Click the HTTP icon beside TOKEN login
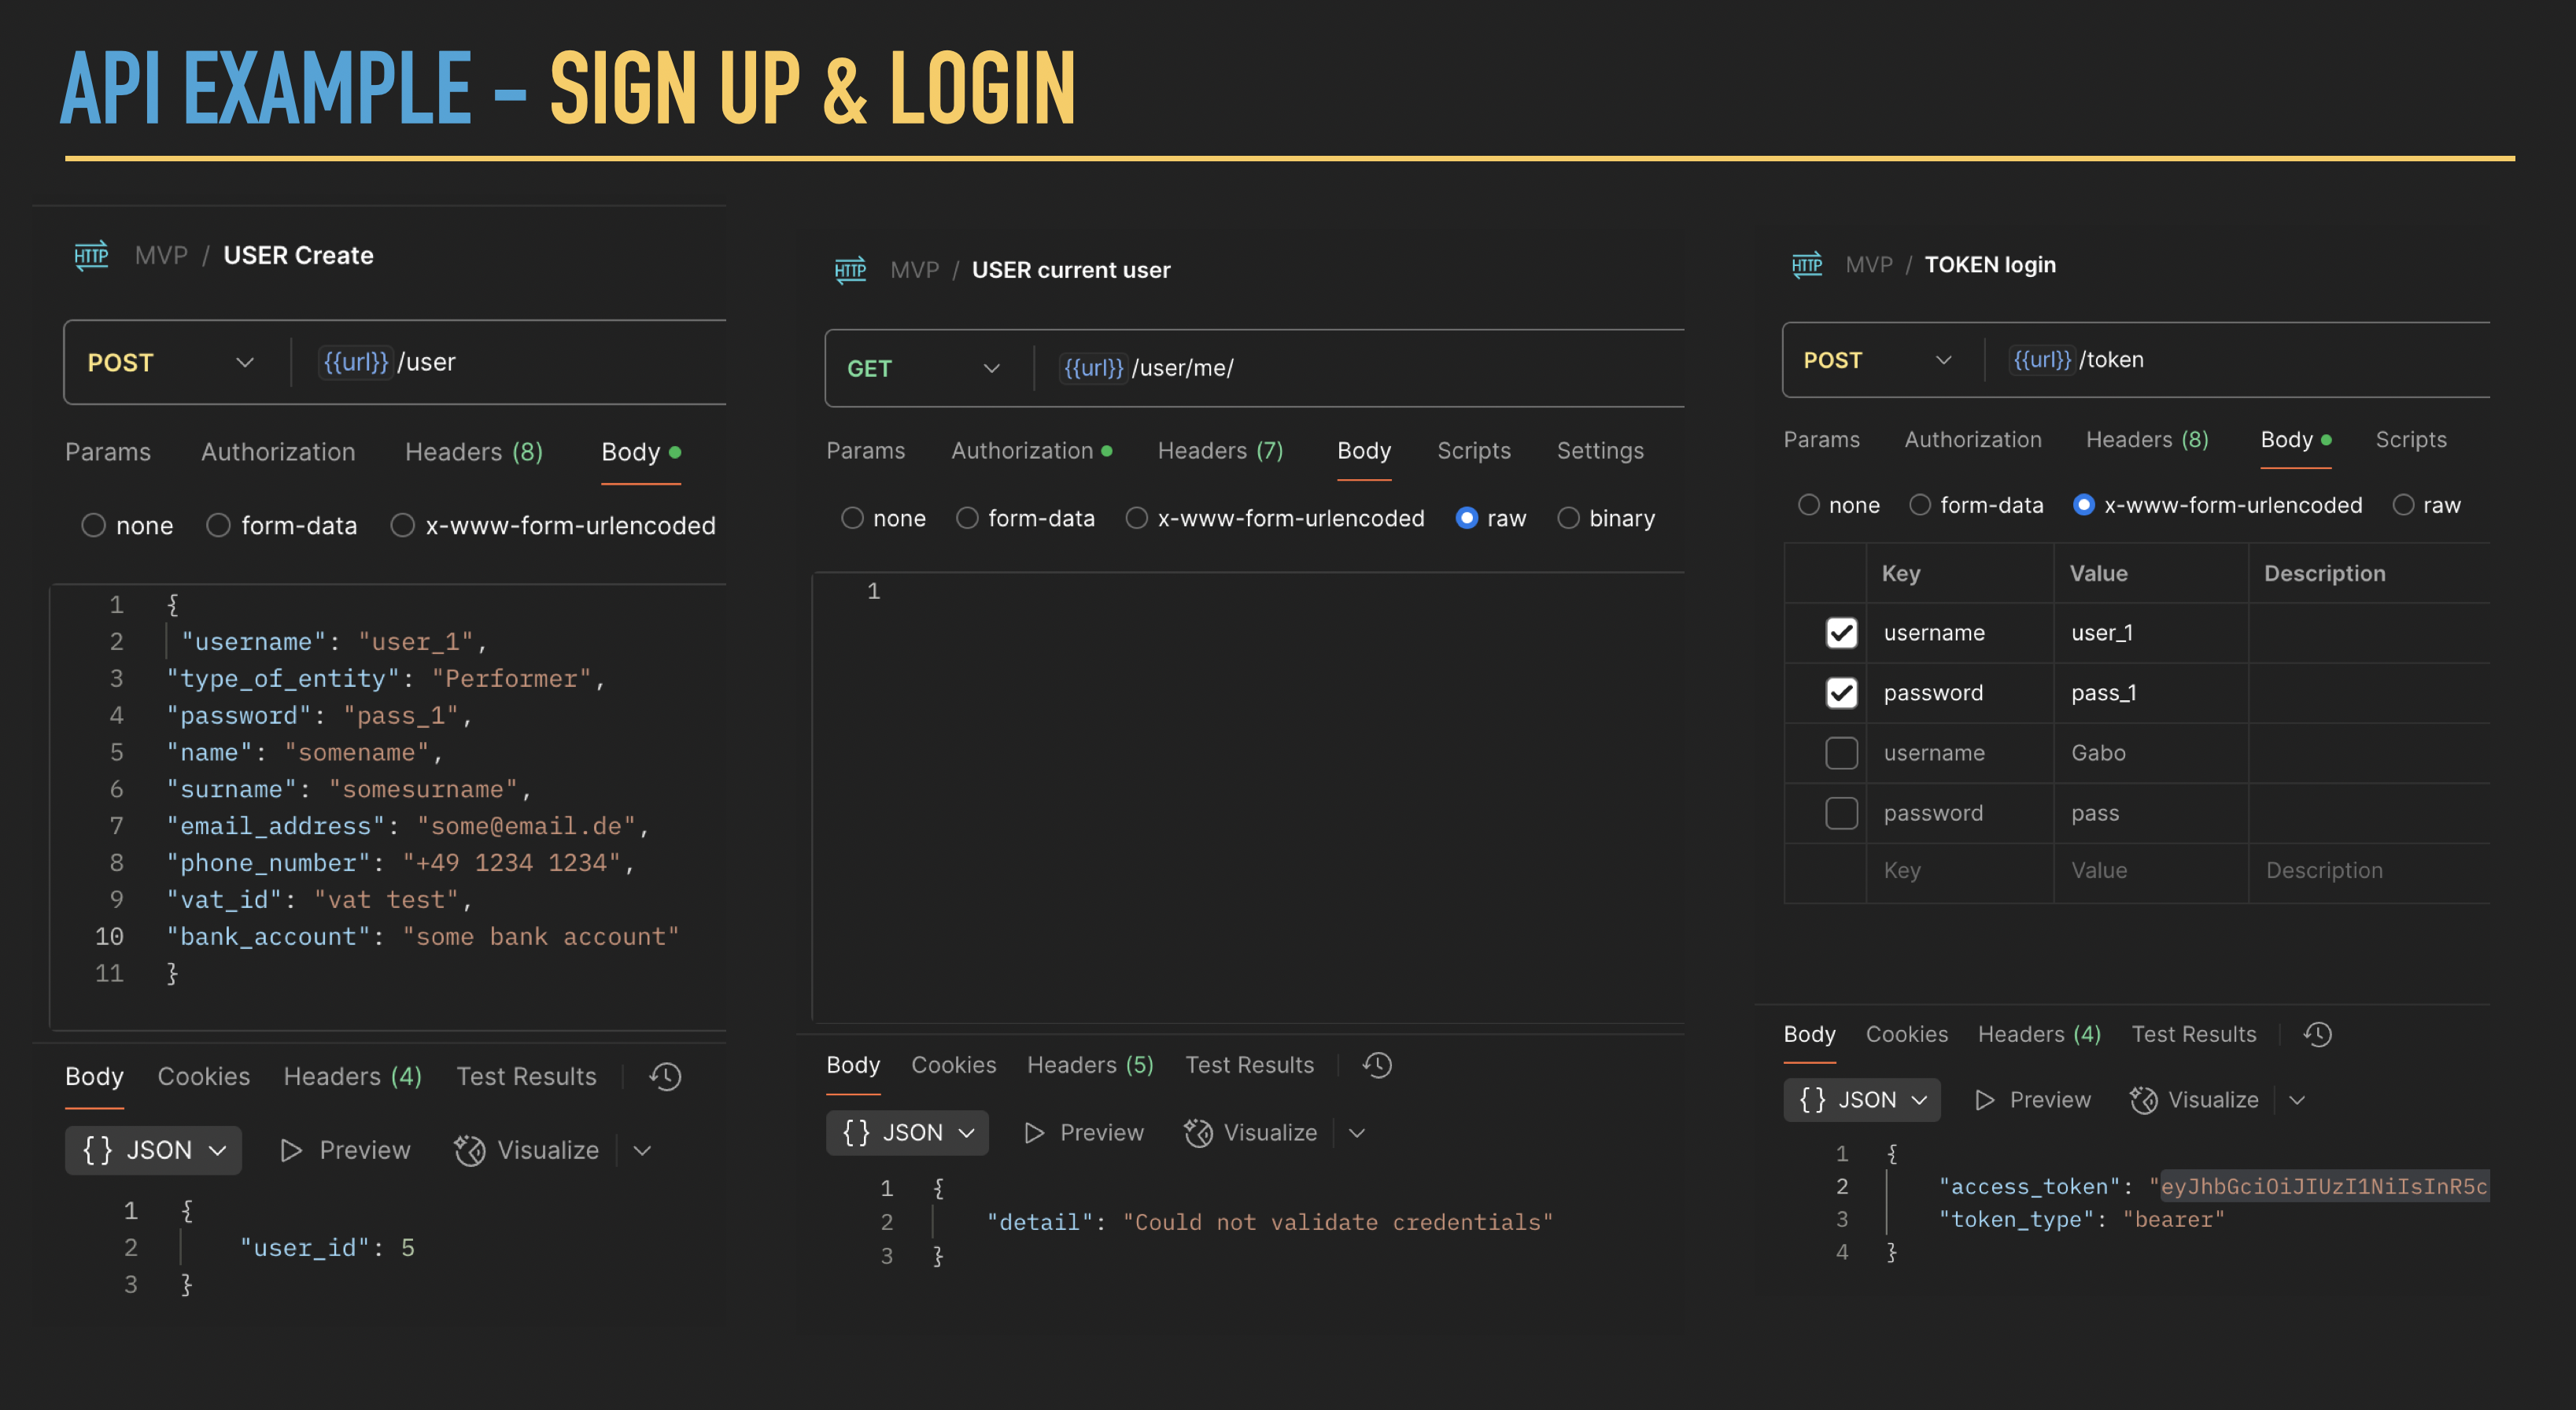2576x1410 pixels. point(1807,264)
